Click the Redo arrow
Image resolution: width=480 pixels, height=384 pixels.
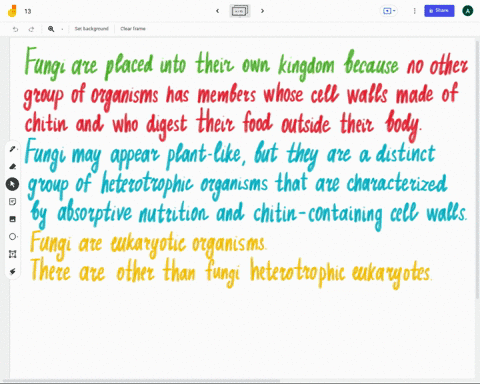click(31, 29)
